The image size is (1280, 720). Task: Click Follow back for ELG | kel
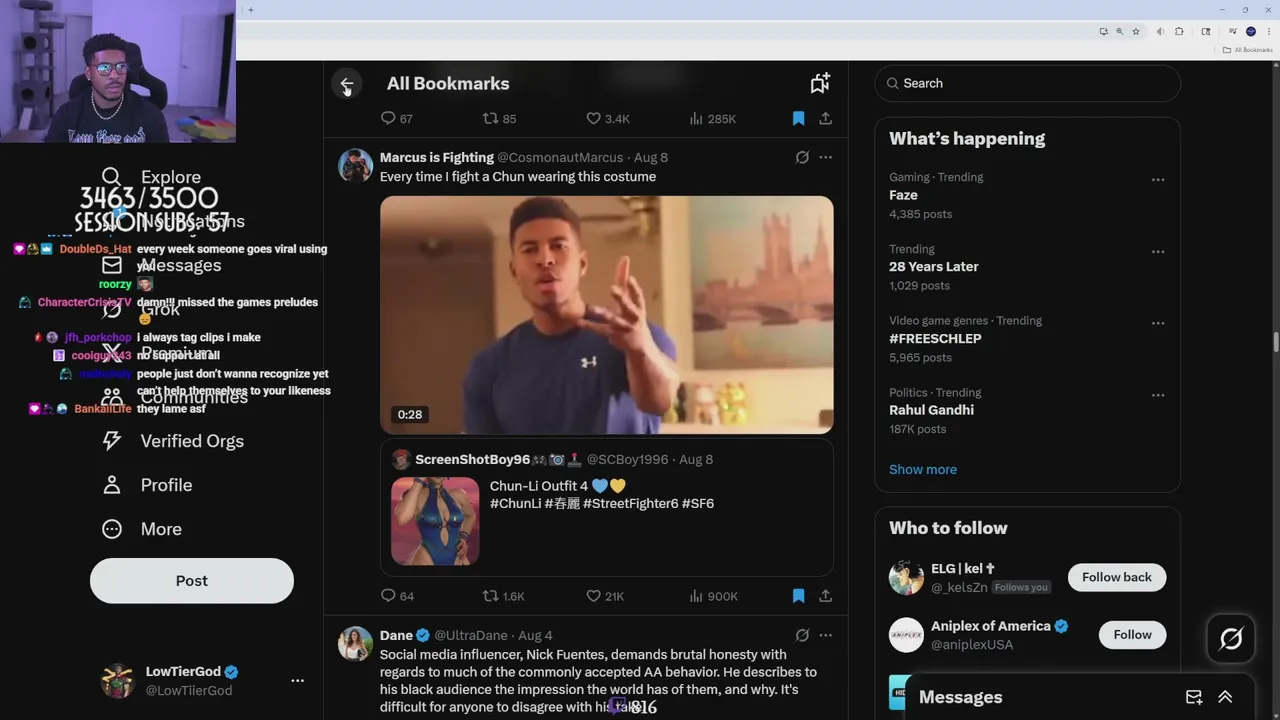point(1117,577)
